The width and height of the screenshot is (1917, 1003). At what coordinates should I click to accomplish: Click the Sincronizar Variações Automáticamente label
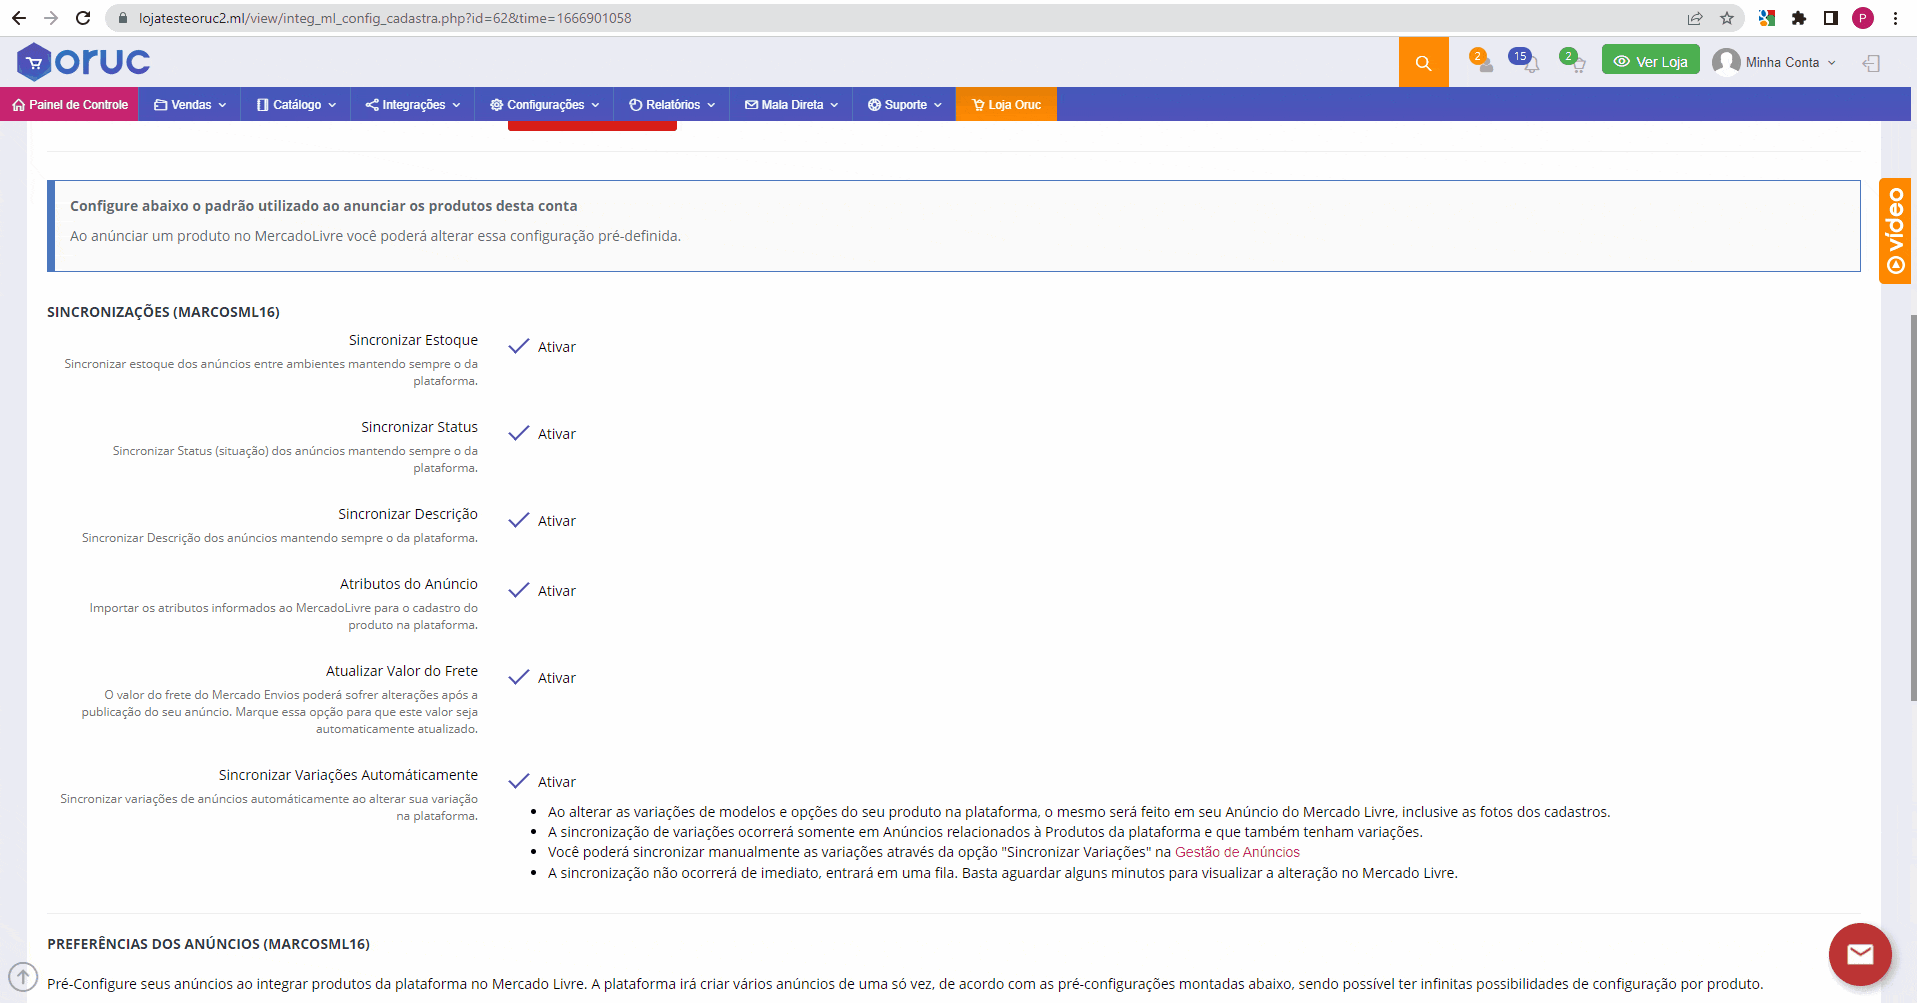click(348, 775)
